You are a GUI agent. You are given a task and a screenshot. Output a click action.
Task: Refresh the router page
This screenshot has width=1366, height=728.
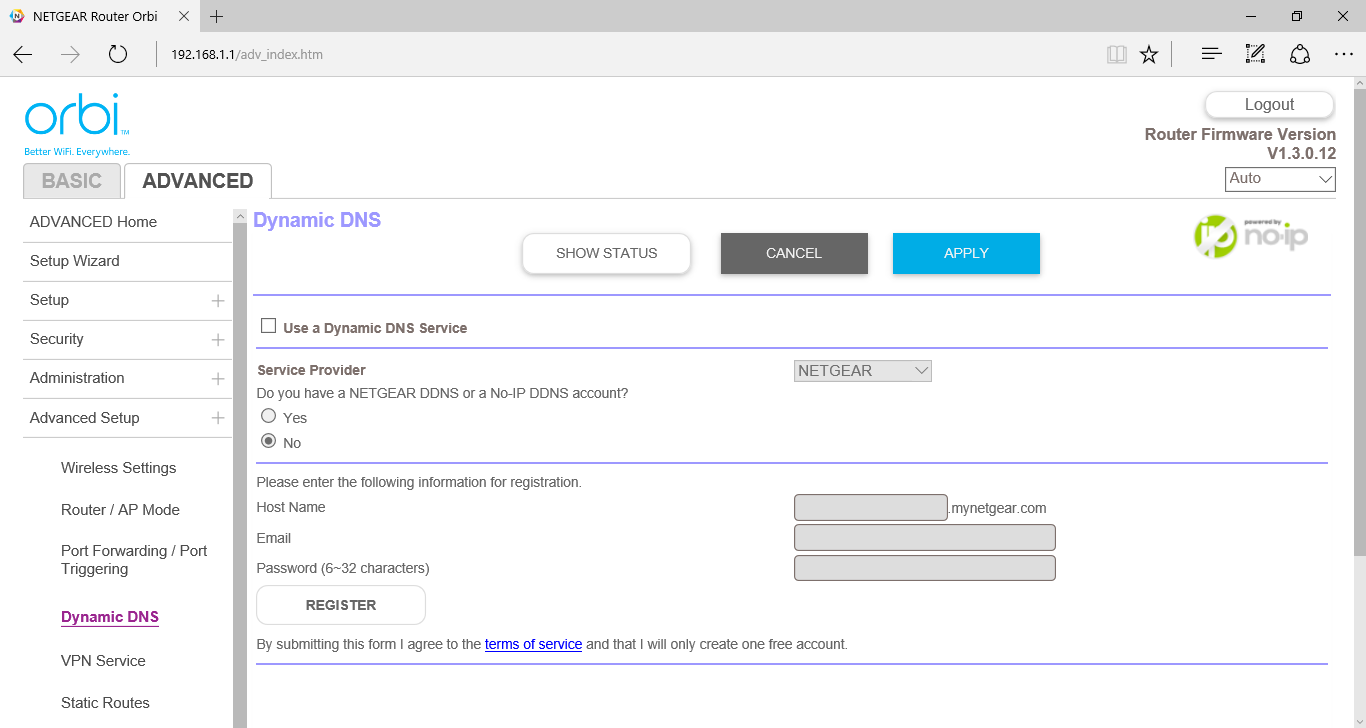pos(118,55)
